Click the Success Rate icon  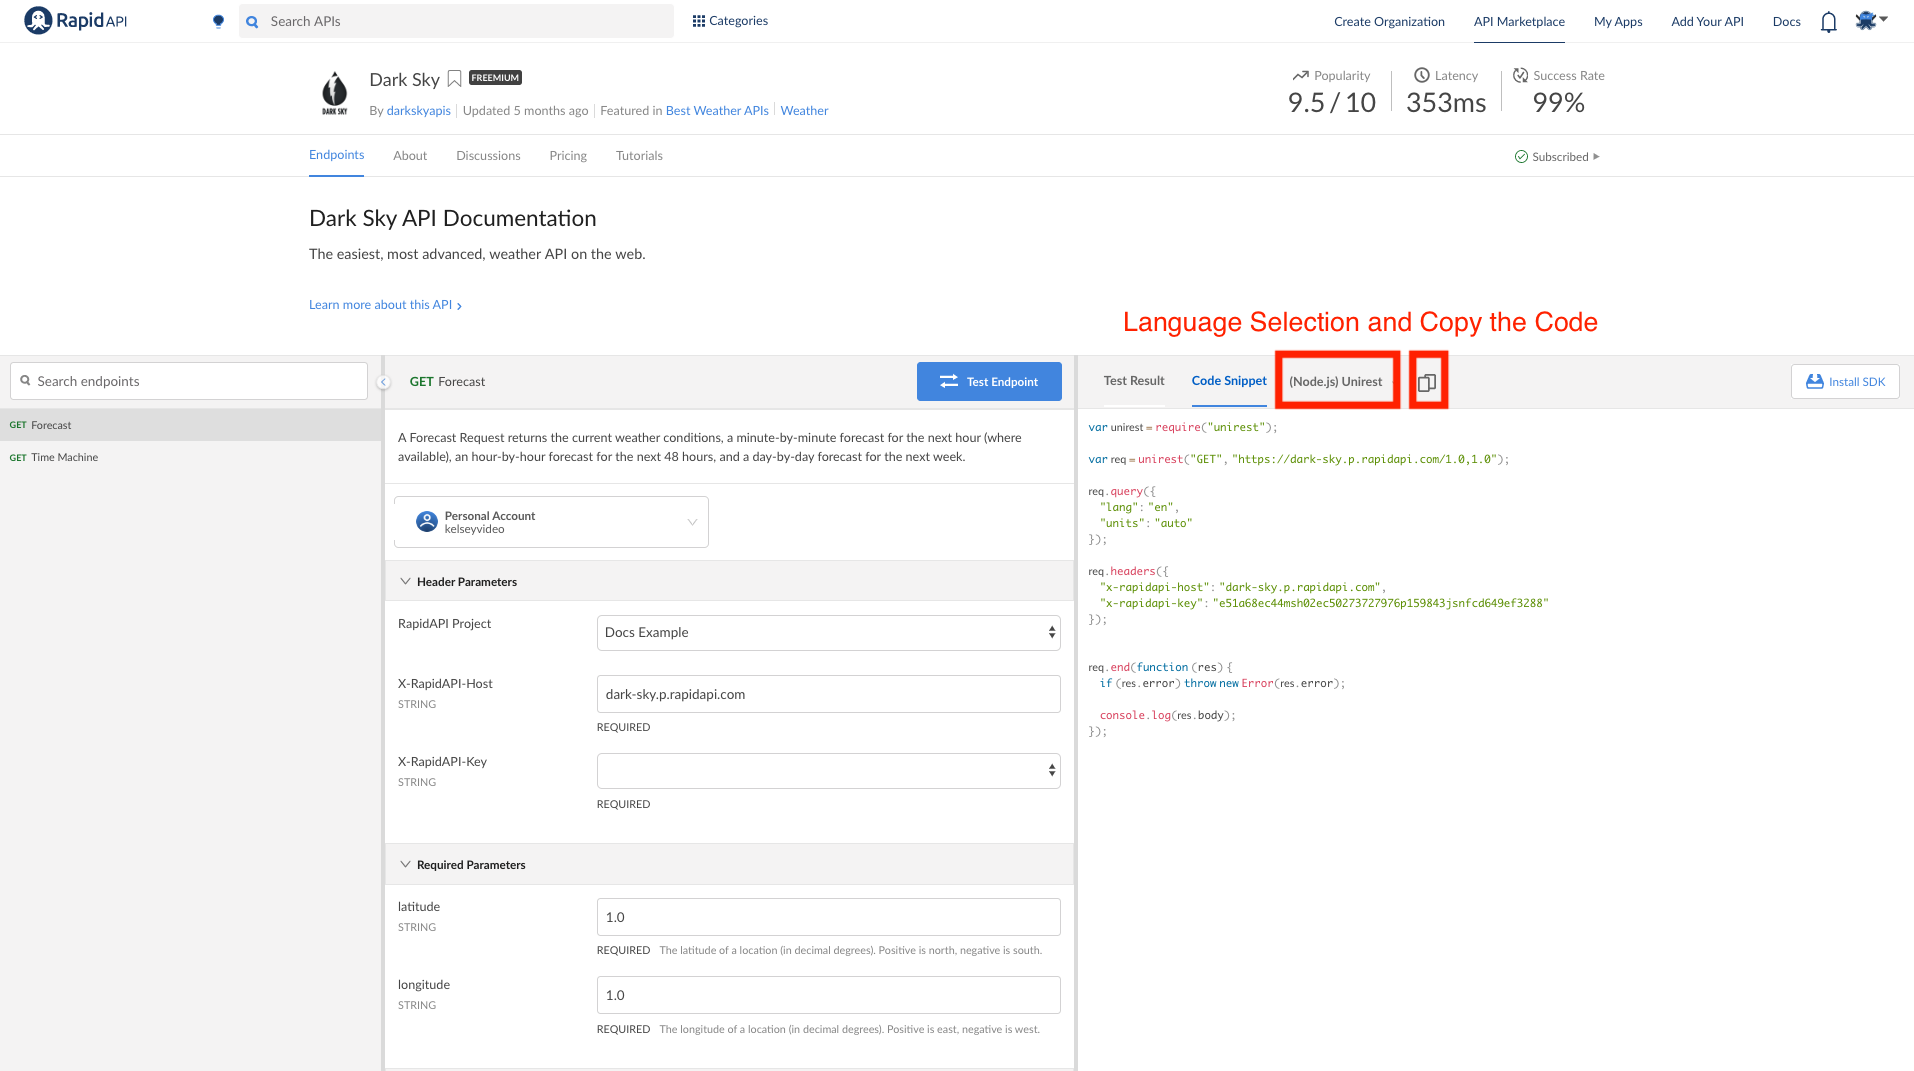click(x=1520, y=75)
